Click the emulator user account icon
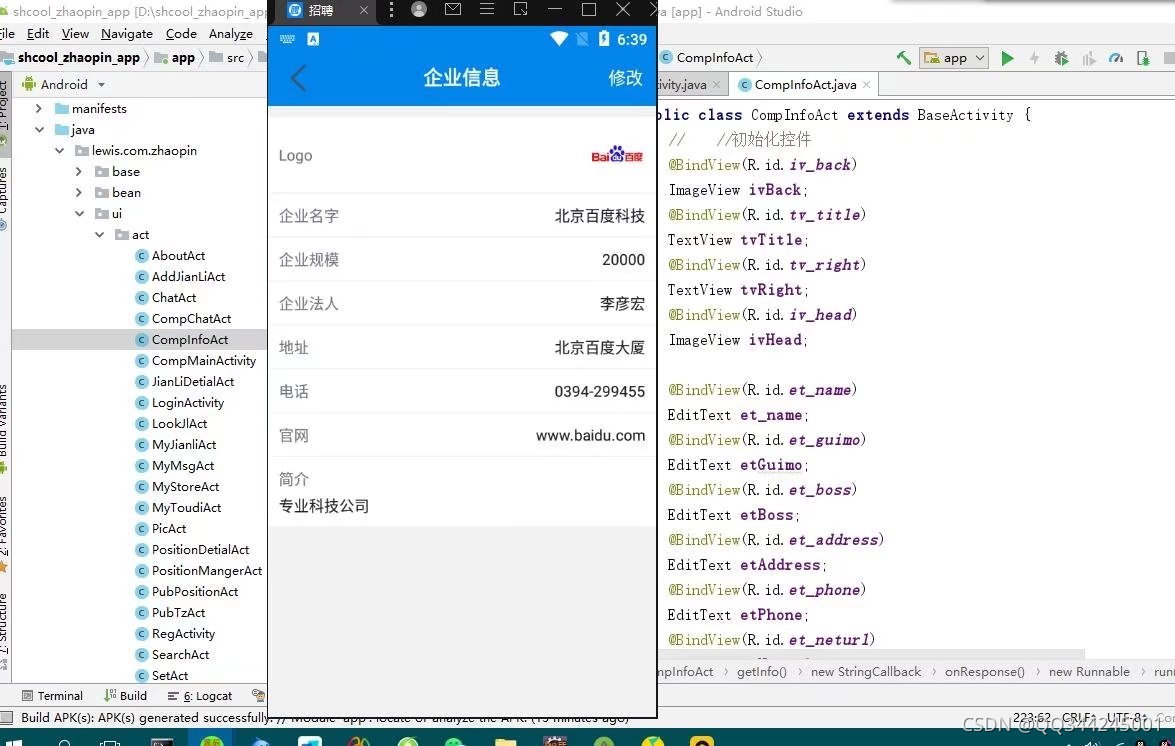This screenshot has width=1175, height=746. click(419, 10)
